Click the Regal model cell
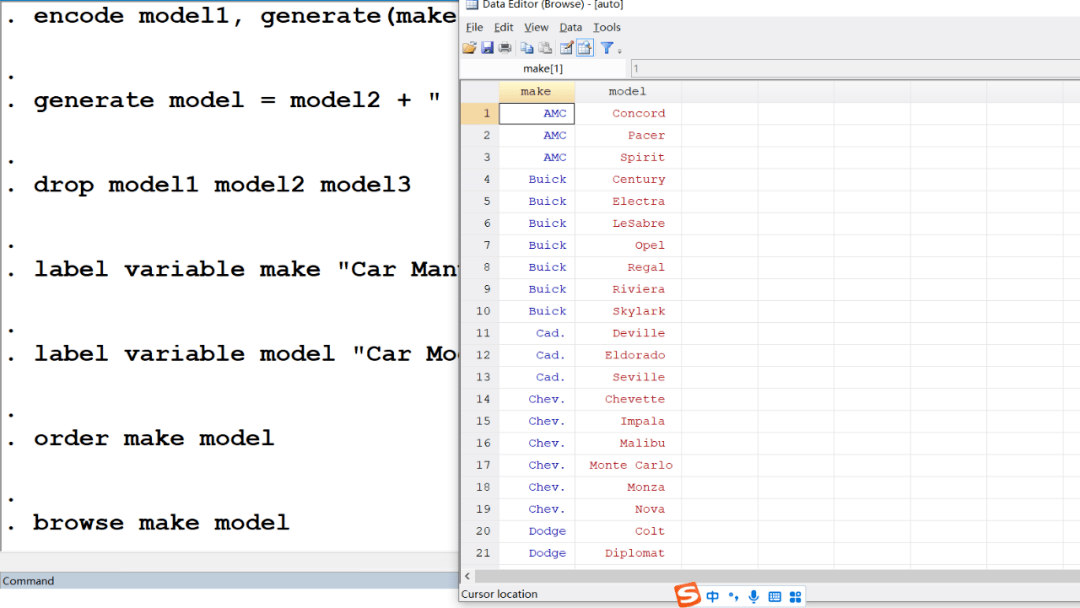Image resolution: width=1080 pixels, height=608 pixels. point(628,267)
